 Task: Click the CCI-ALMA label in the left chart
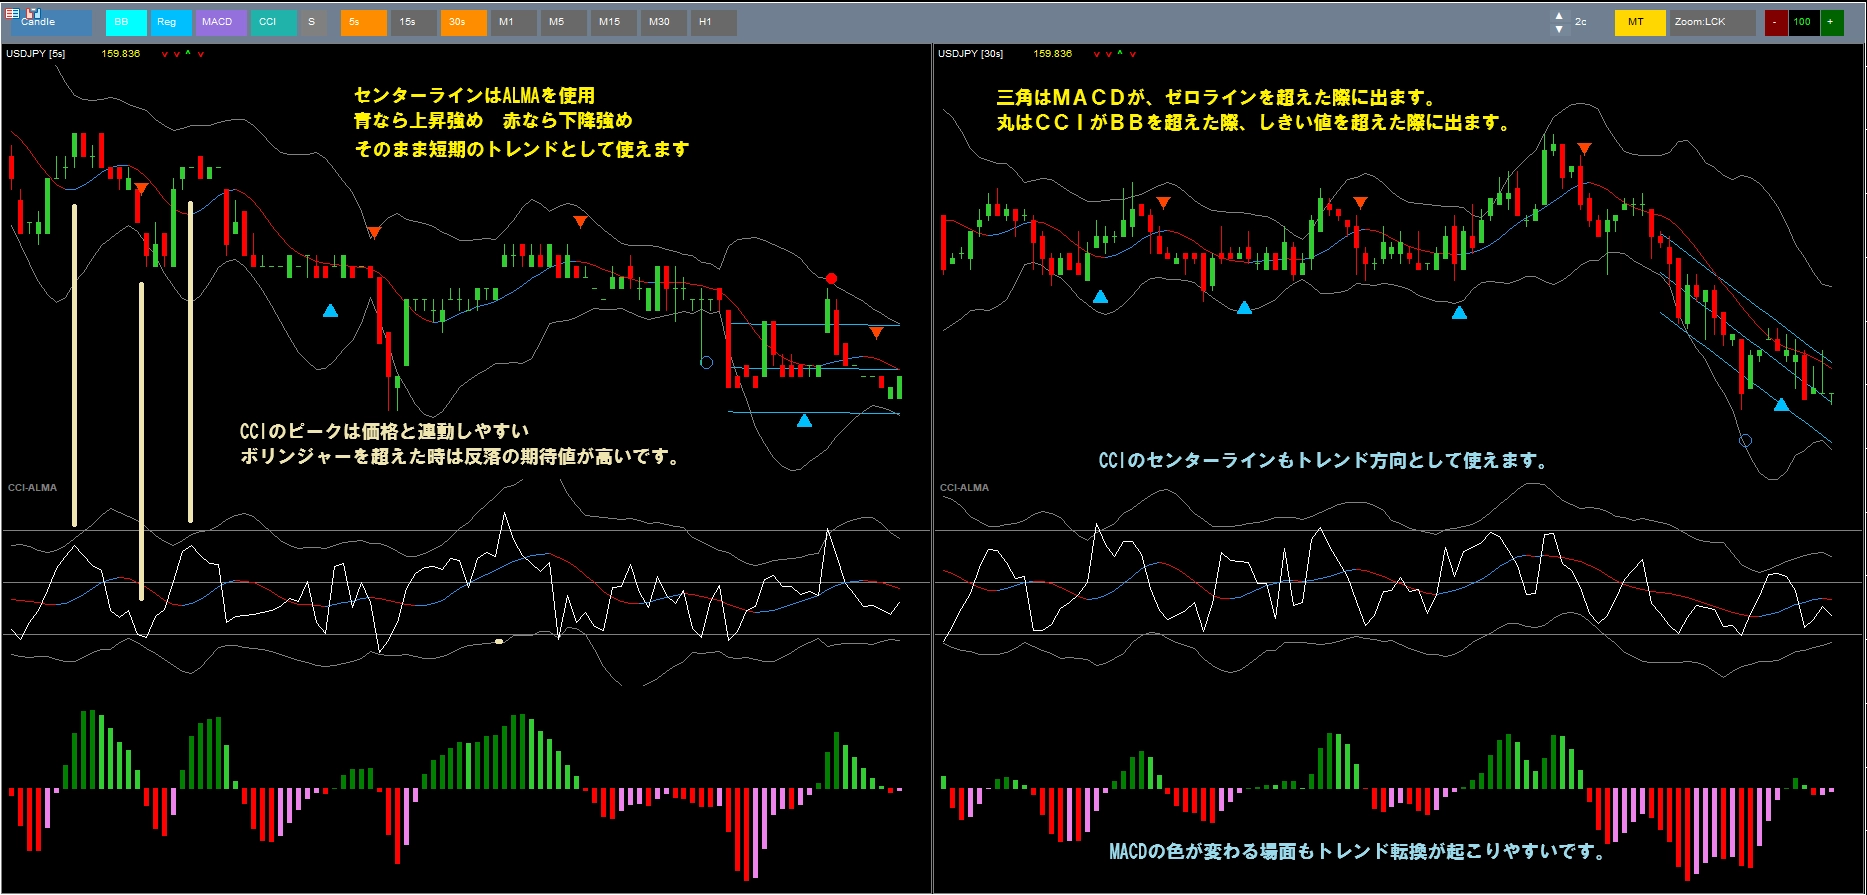coord(32,488)
